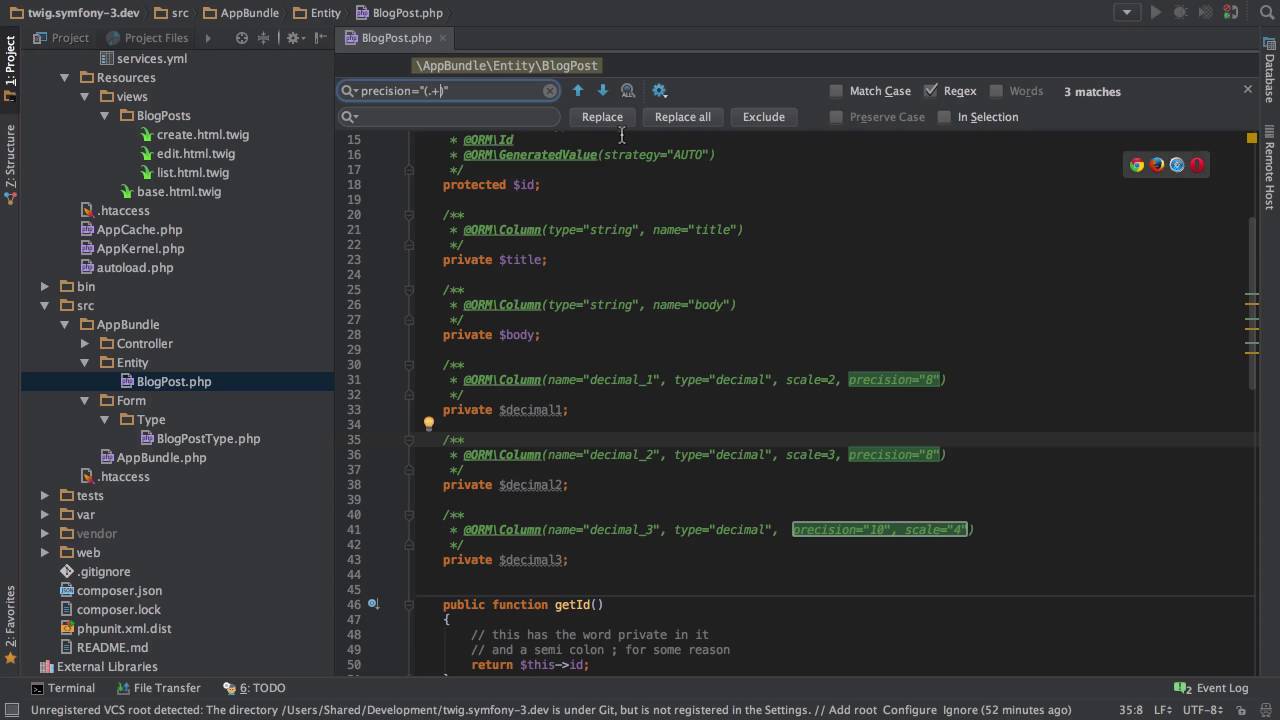This screenshot has height=720, width=1280.
Task: Expand the Controller folder
Action: click(85, 344)
